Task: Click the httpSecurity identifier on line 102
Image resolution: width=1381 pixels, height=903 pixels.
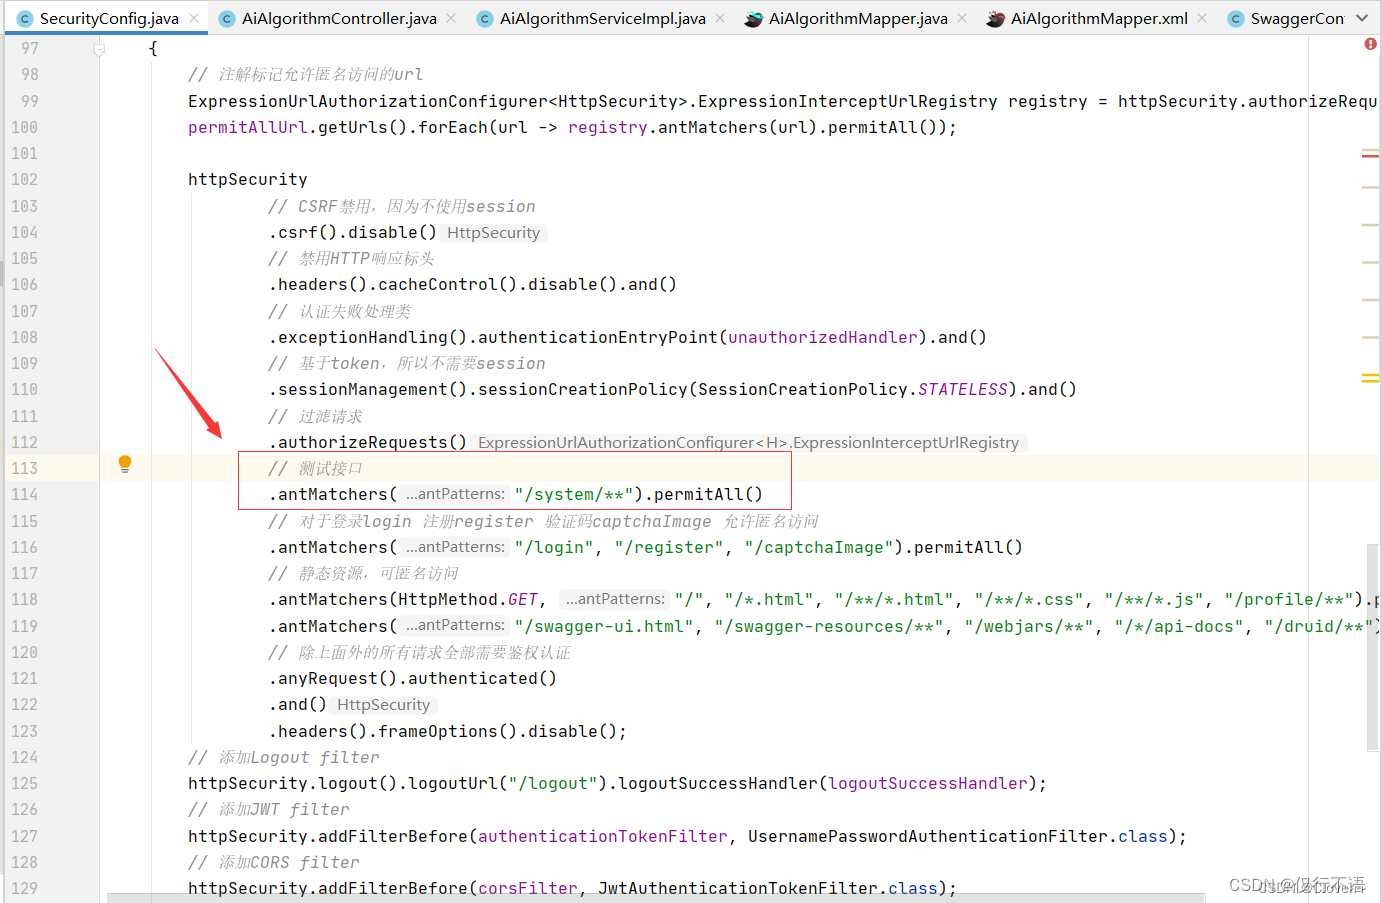Action: pyautogui.click(x=248, y=179)
